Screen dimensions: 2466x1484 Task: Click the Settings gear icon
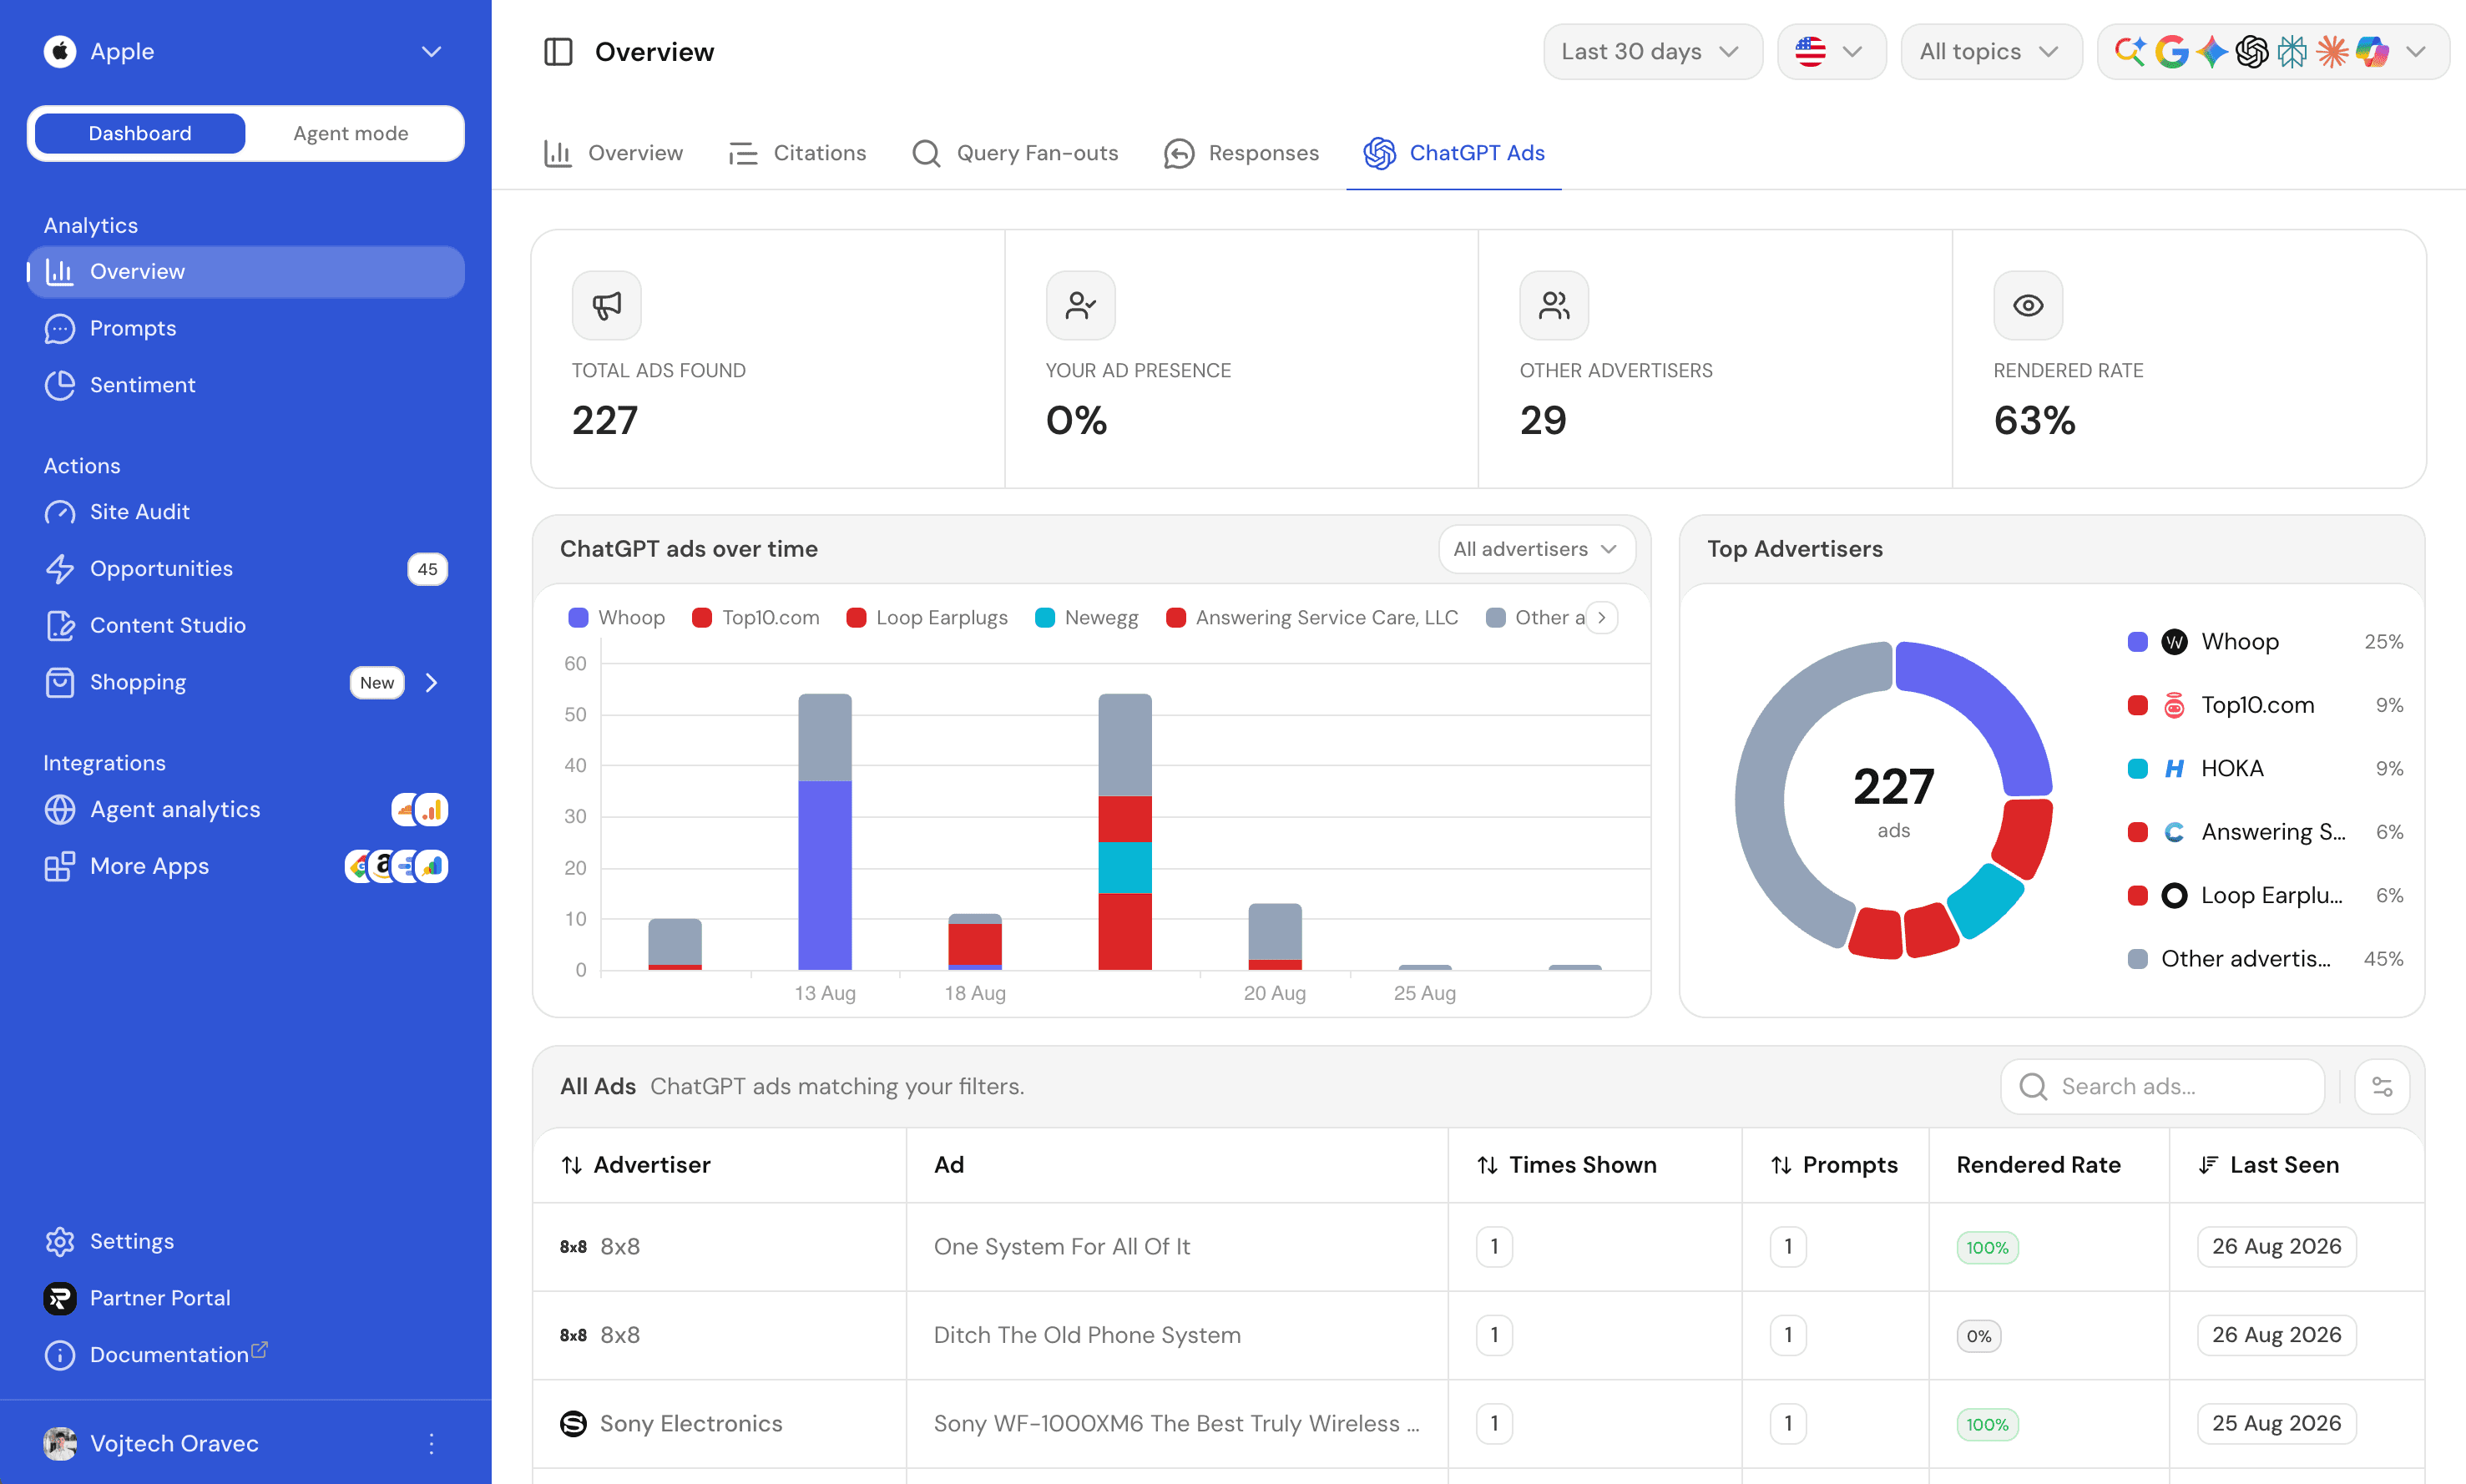(x=60, y=1241)
